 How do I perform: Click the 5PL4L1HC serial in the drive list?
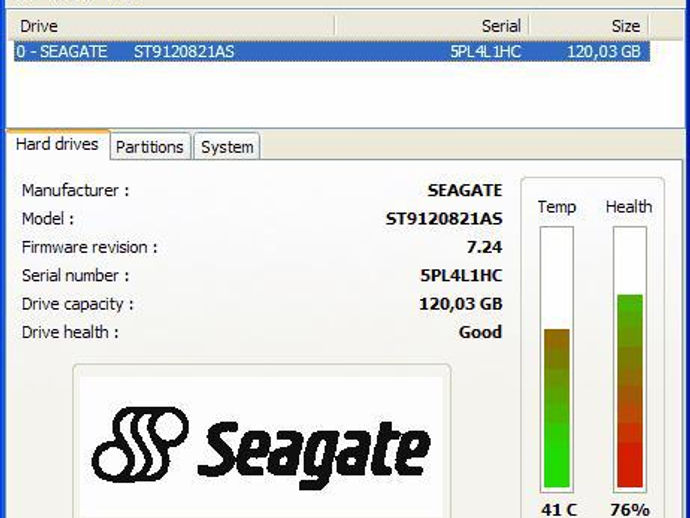(485, 52)
